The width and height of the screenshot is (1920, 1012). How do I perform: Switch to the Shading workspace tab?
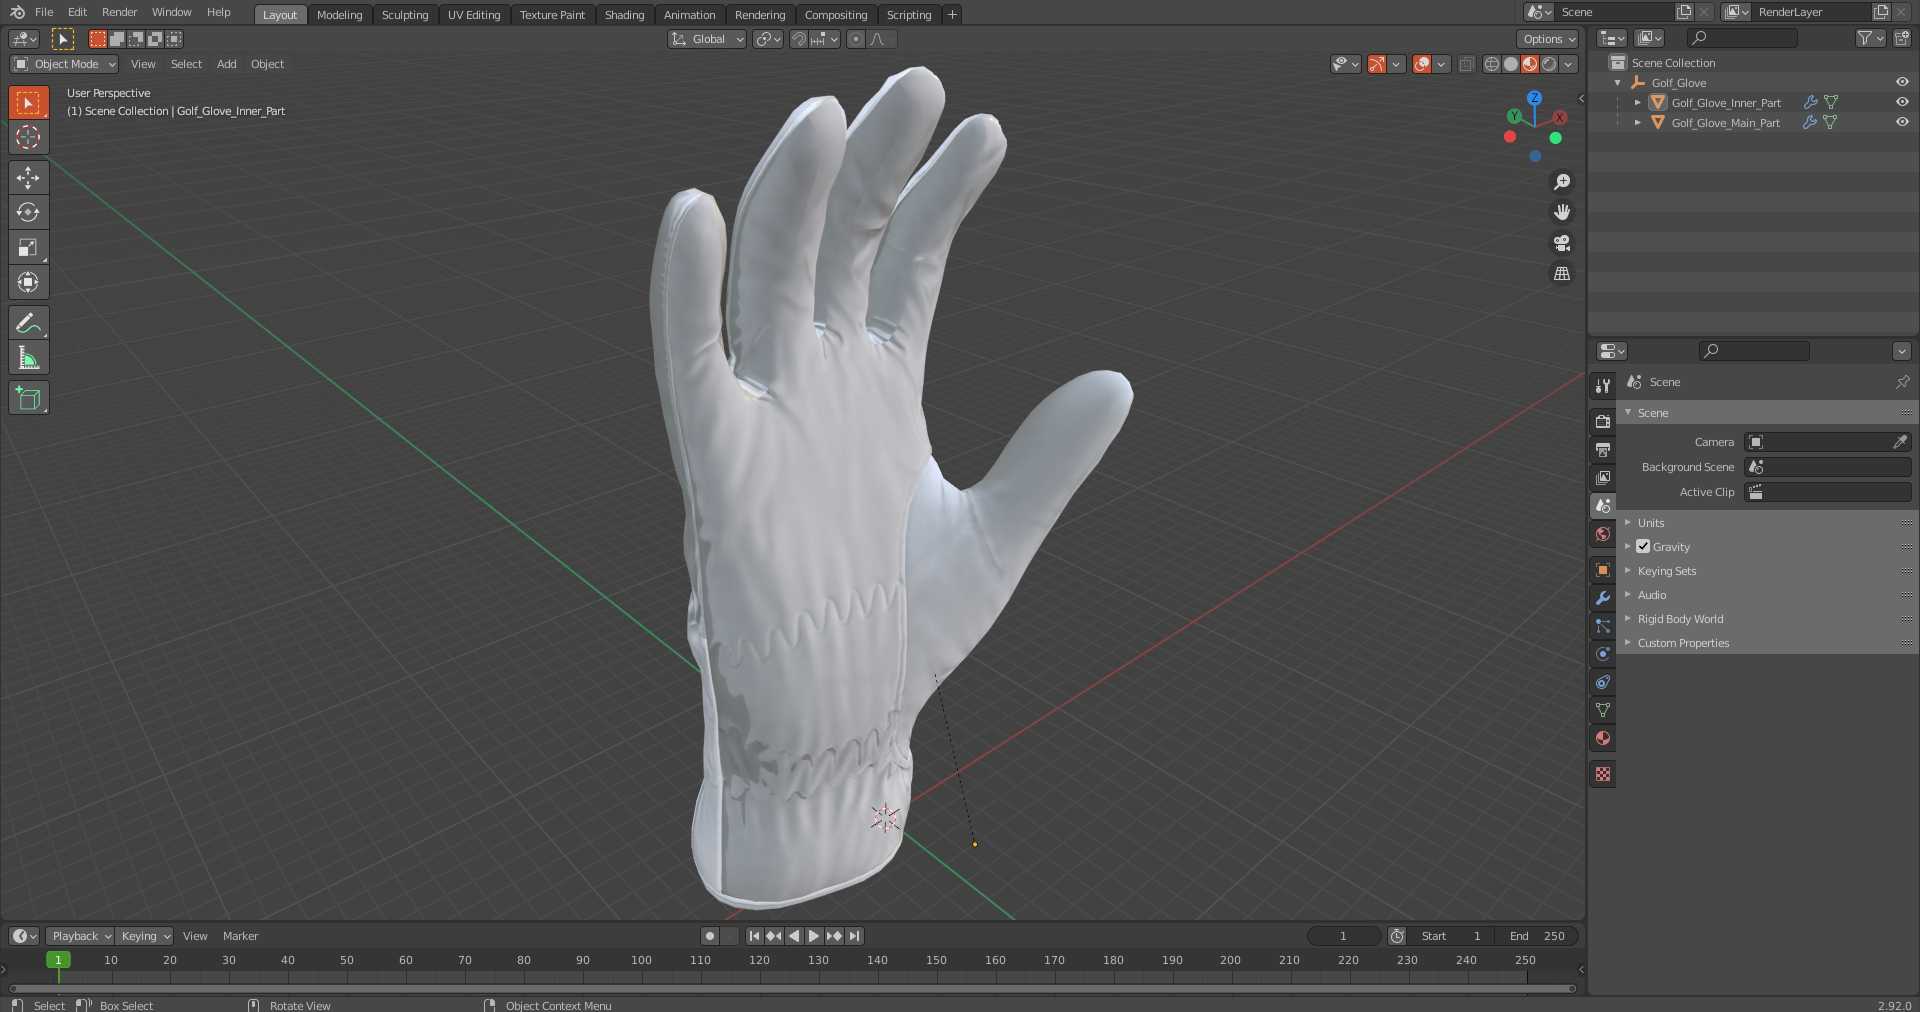pyautogui.click(x=624, y=15)
